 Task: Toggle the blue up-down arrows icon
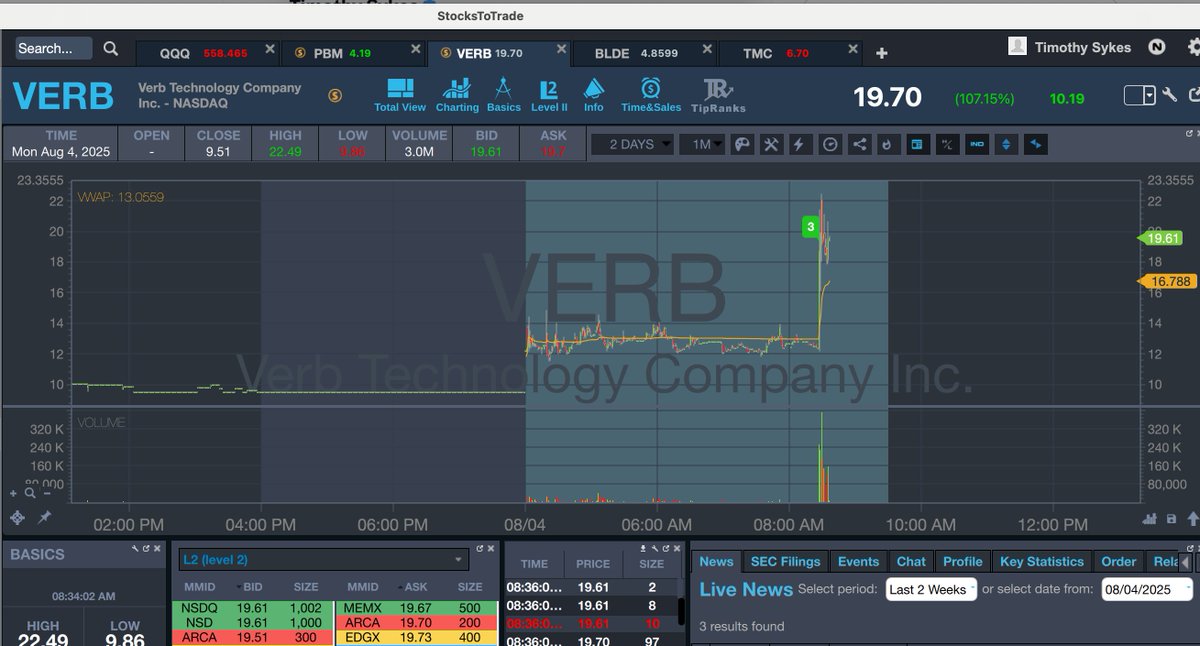tap(1006, 144)
